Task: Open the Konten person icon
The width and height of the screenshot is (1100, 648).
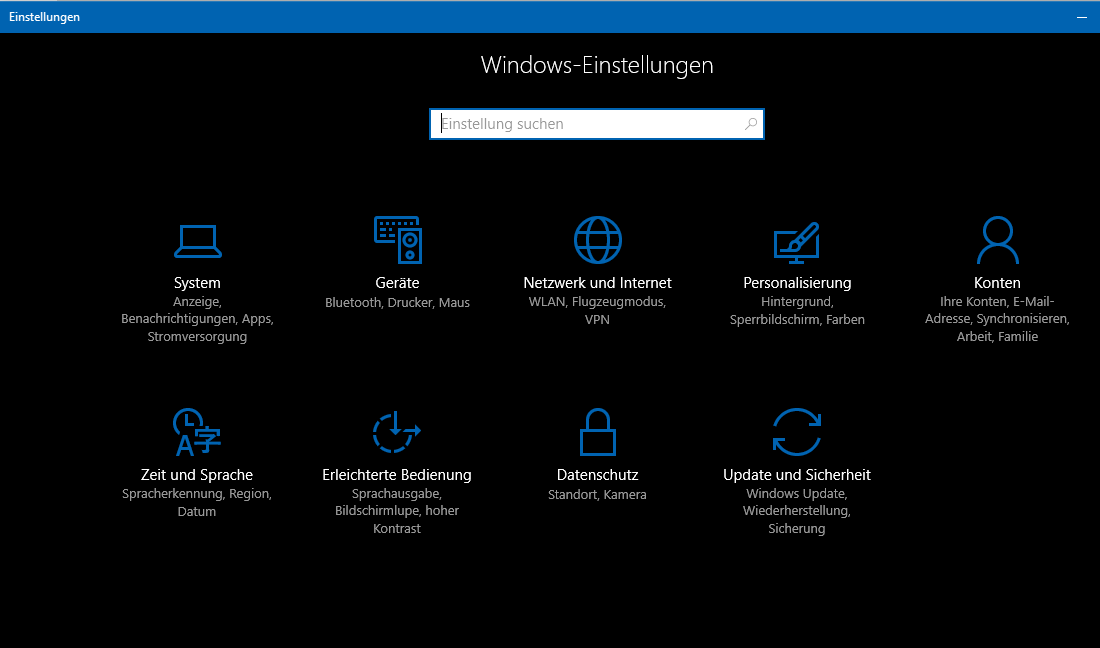Action: click(998, 240)
